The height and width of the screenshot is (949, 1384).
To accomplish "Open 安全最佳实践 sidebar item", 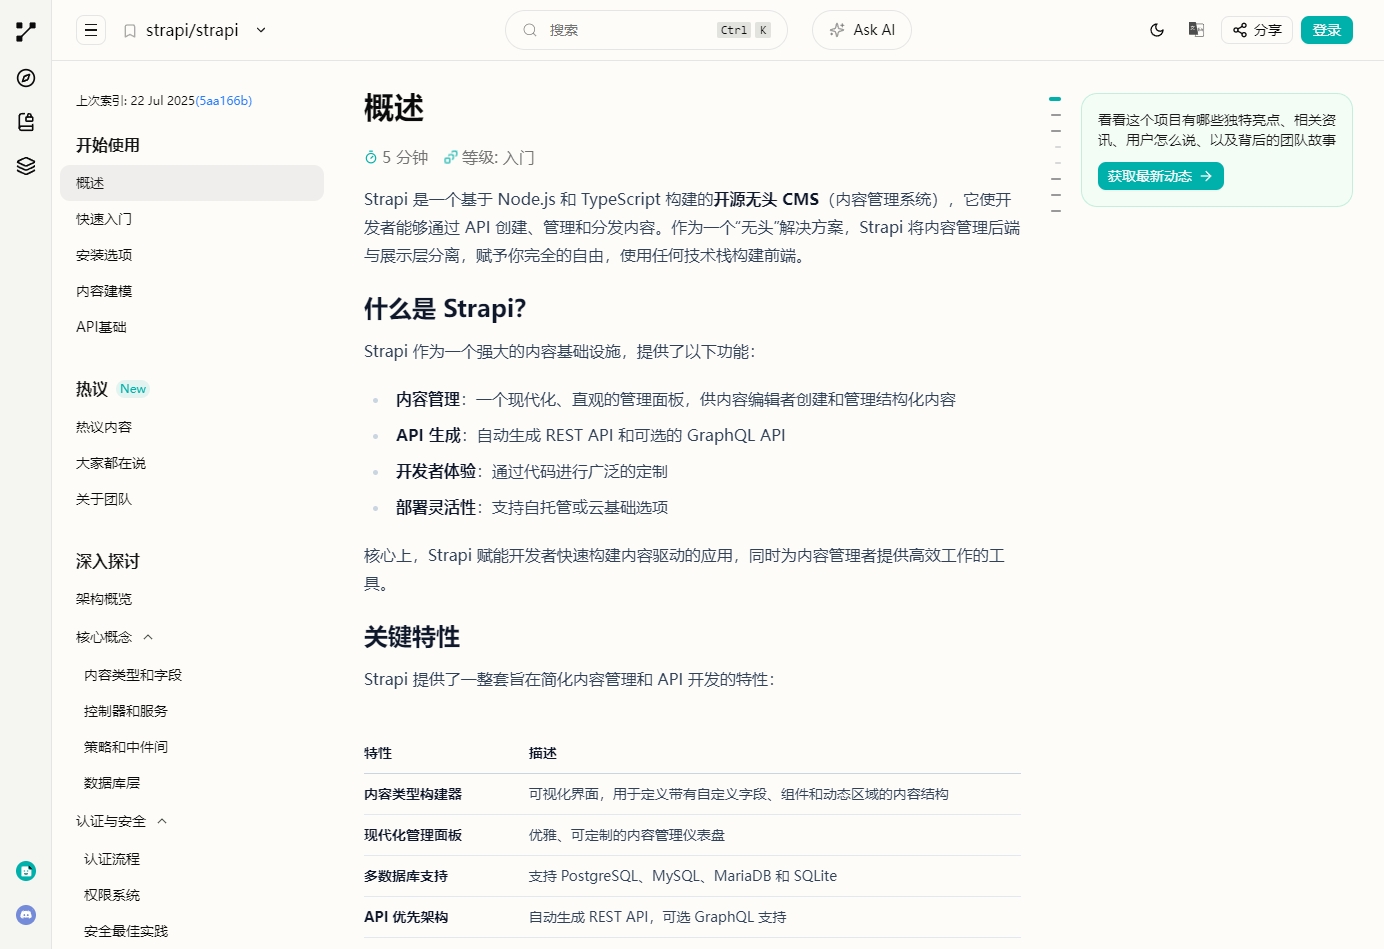I will click(126, 931).
